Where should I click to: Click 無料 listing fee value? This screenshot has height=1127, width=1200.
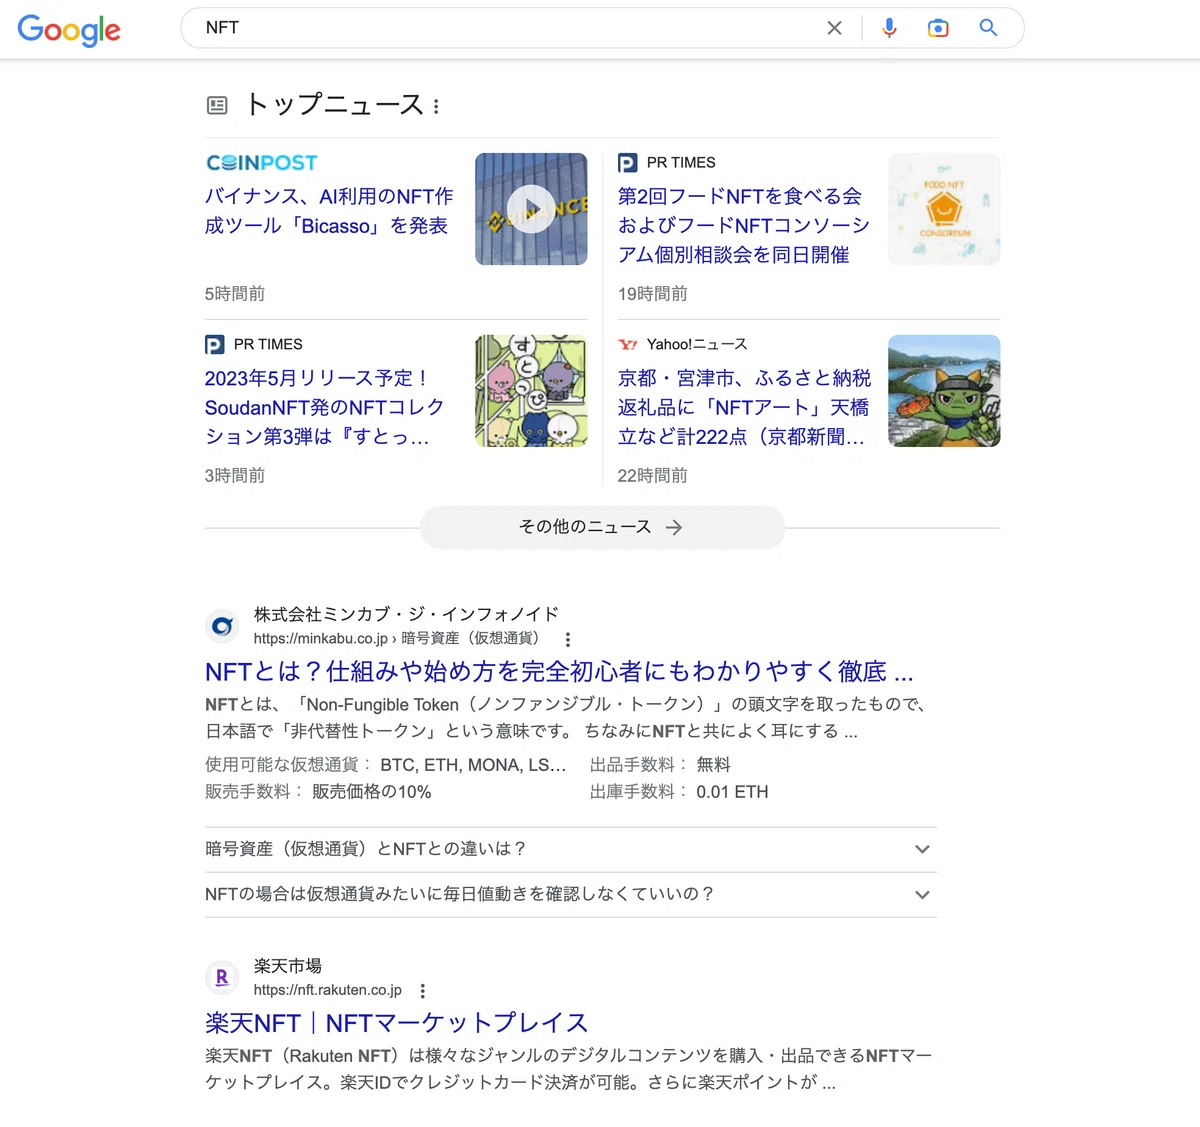coord(713,765)
